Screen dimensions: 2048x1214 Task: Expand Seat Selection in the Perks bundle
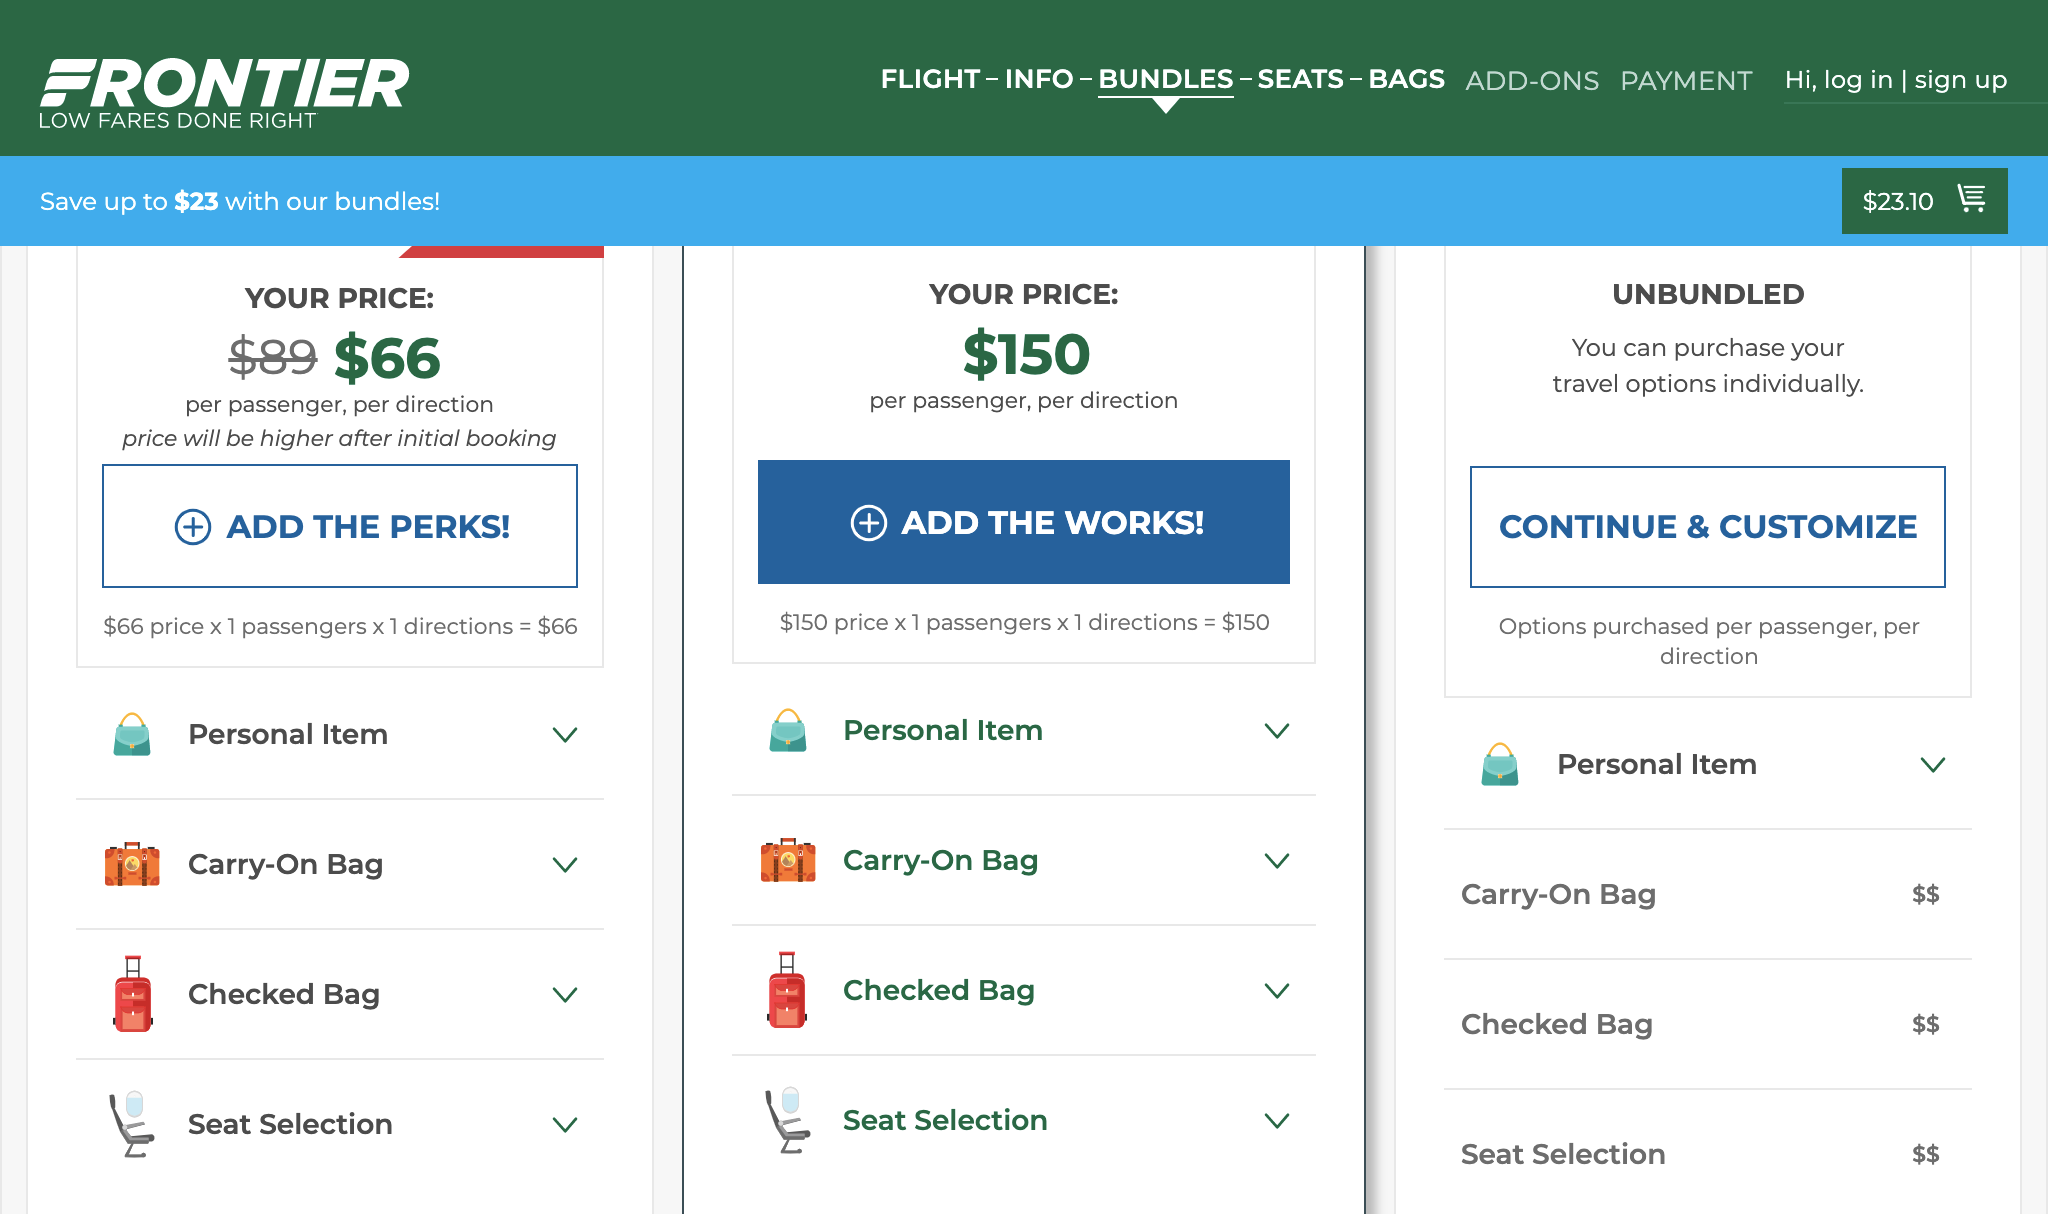[x=340, y=1124]
